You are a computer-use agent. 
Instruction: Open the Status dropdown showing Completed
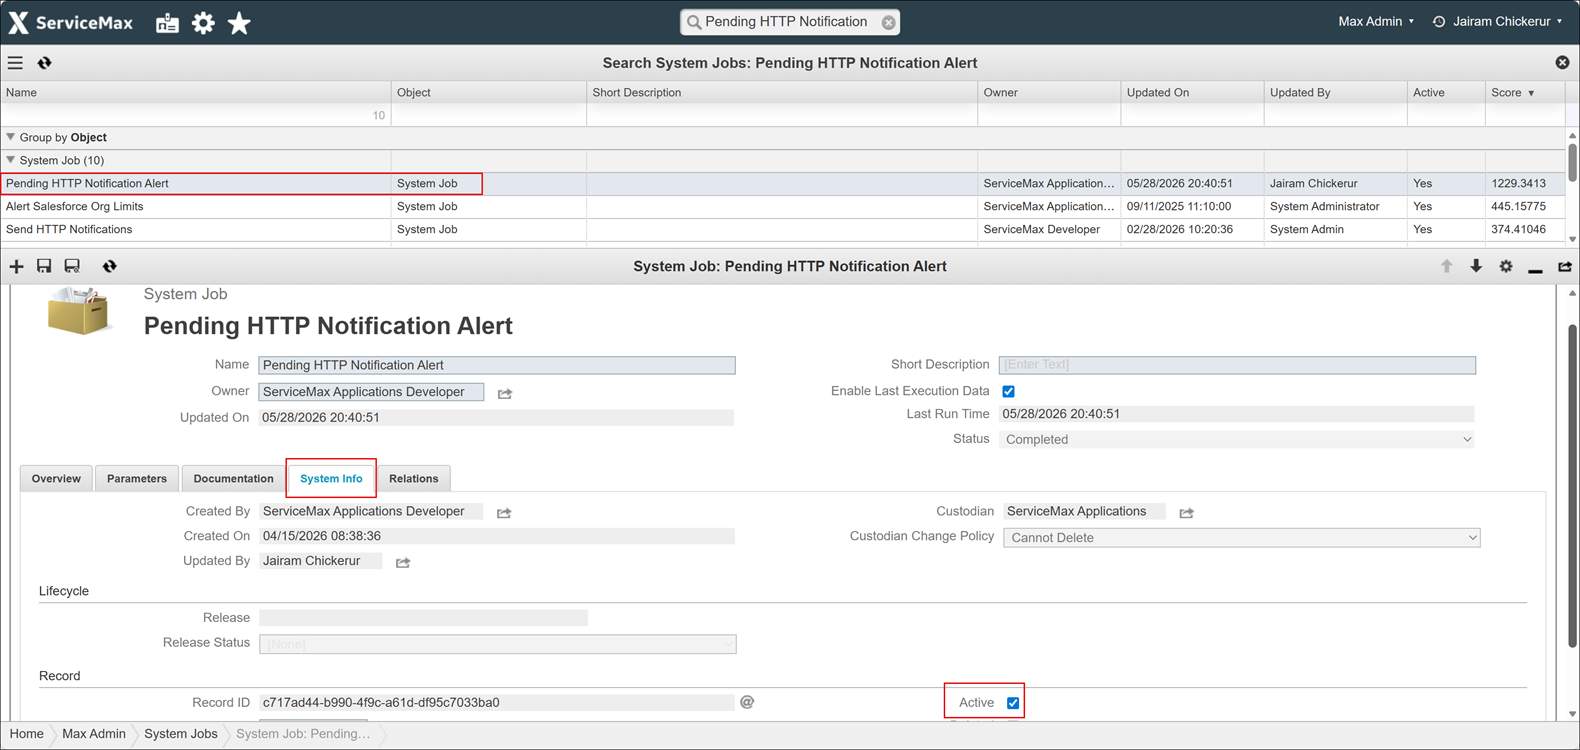tap(1236, 440)
